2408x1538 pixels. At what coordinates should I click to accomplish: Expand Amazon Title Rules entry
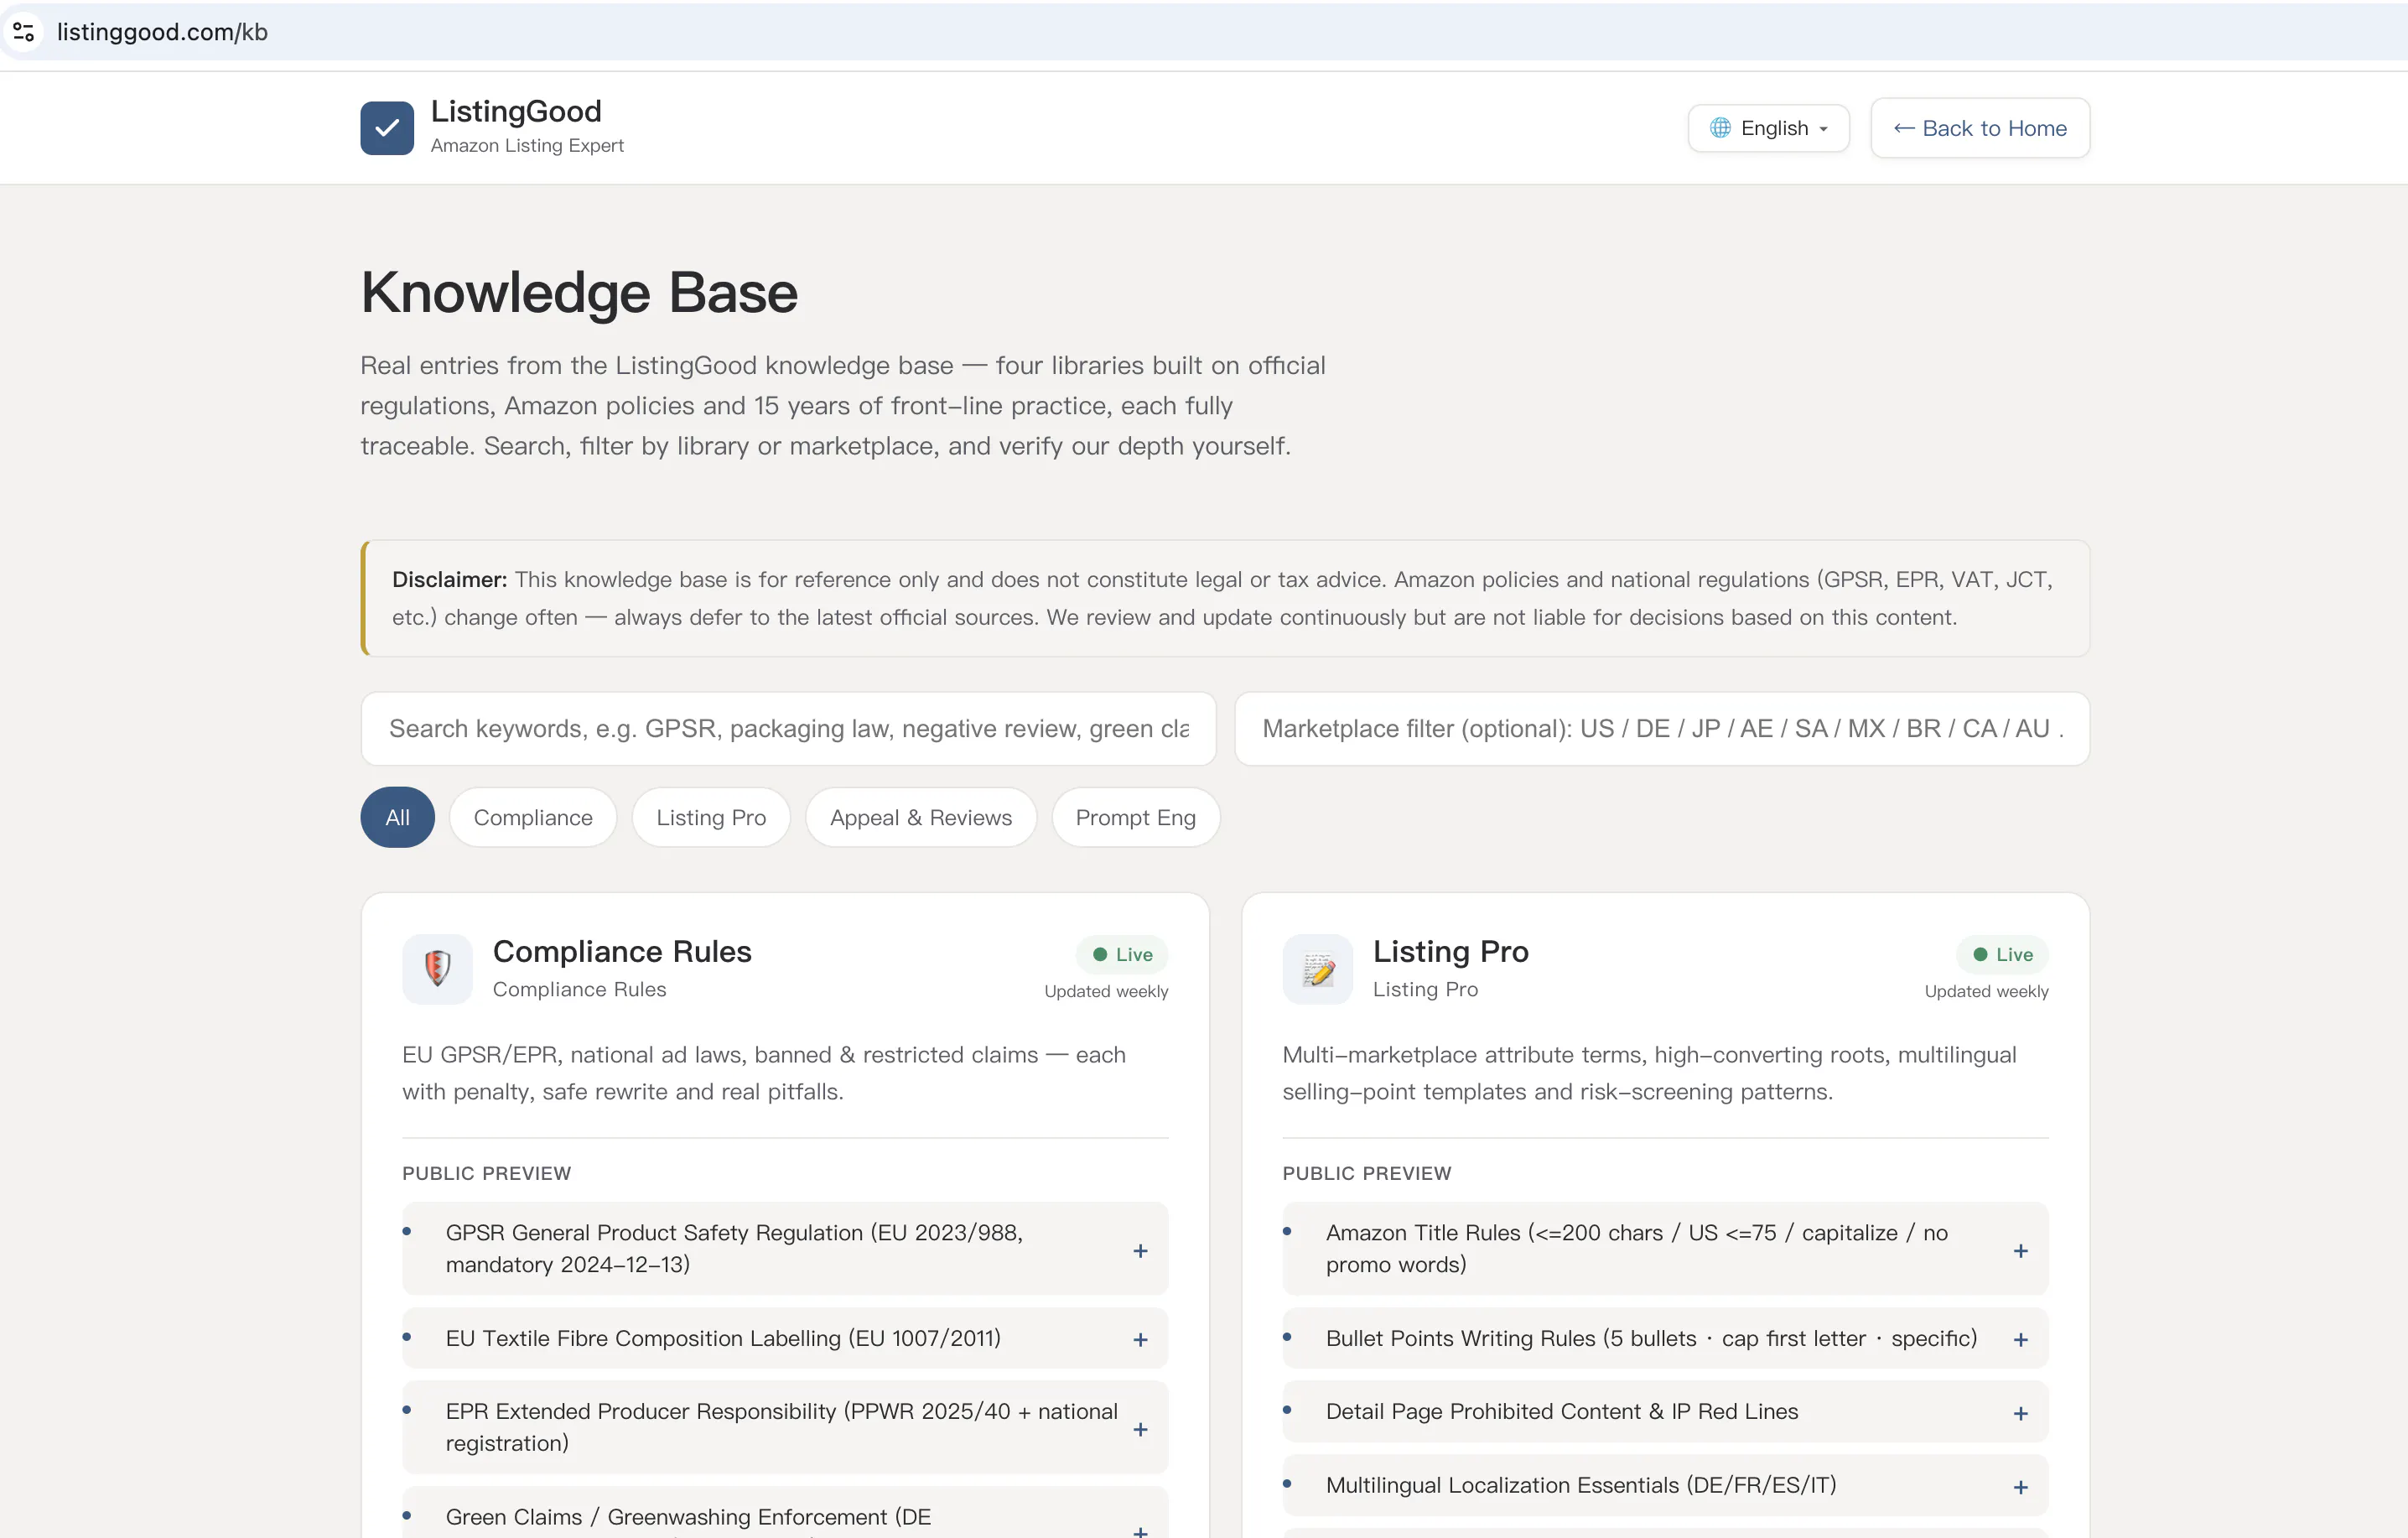(1666, 1249)
